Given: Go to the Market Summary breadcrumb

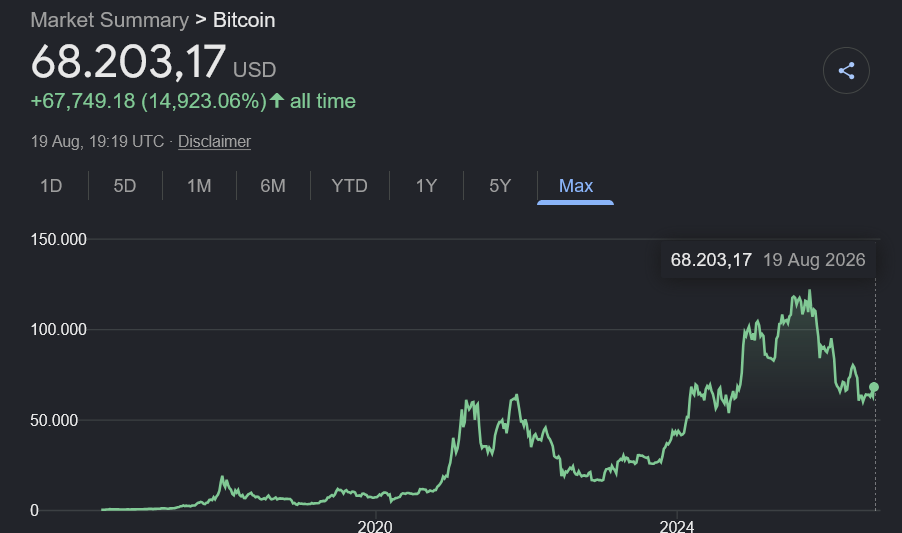Looking at the screenshot, I should [109, 20].
